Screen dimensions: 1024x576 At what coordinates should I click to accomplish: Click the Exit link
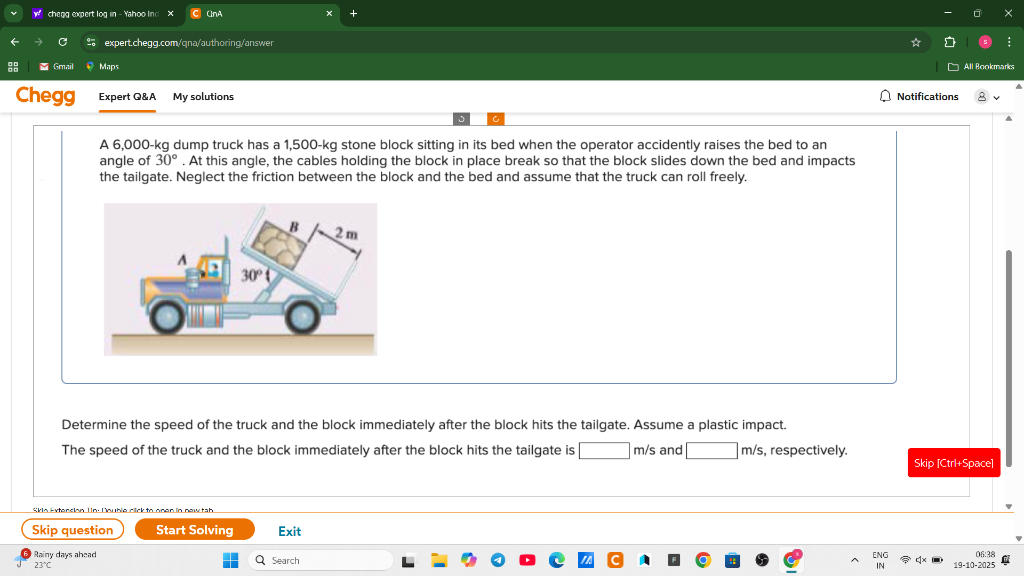tap(289, 531)
